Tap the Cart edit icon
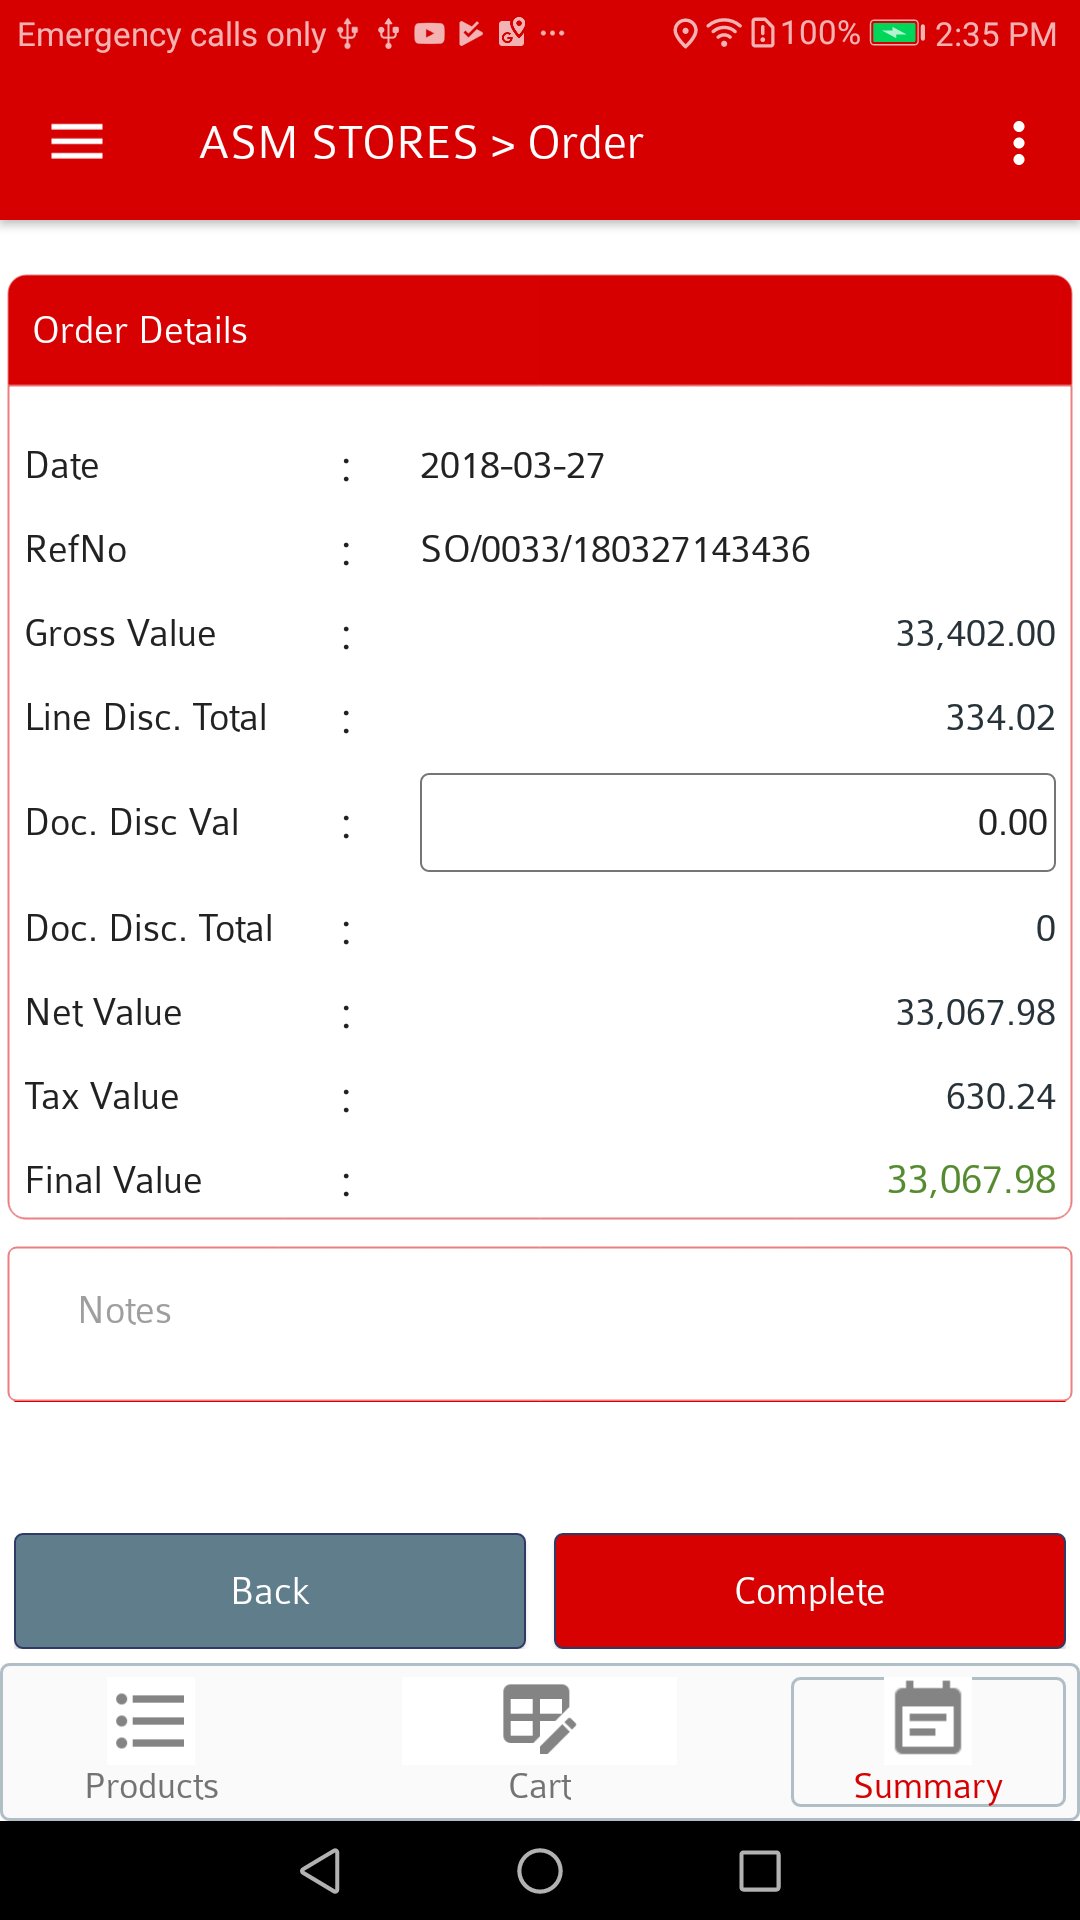This screenshot has height=1920, width=1080. pos(539,1719)
